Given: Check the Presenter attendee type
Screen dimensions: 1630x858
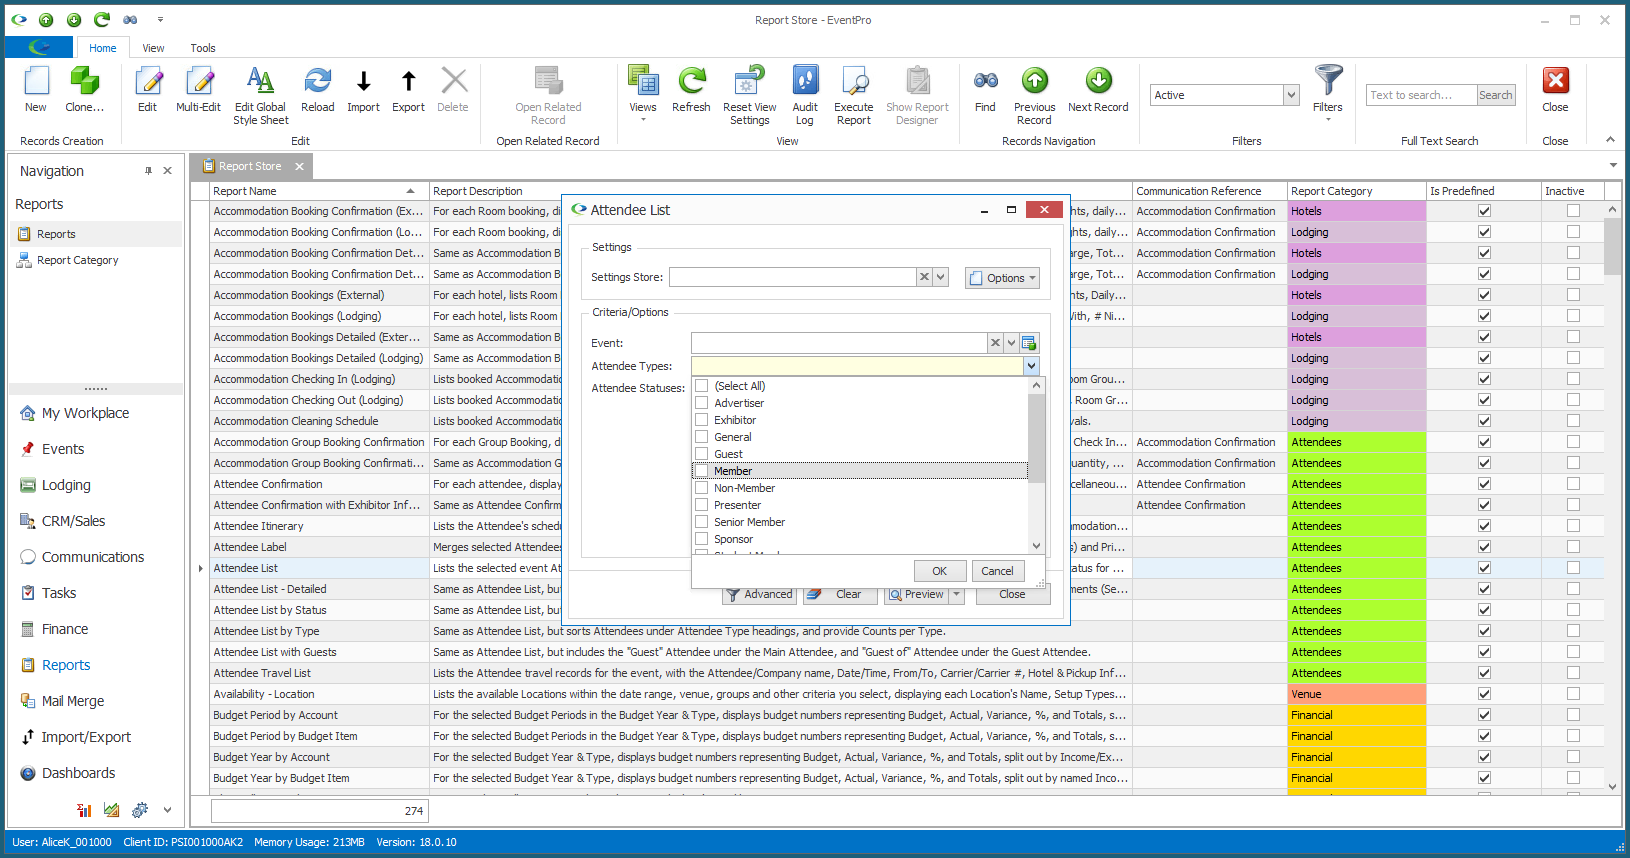Looking at the screenshot, I should (x=702, y=505).
